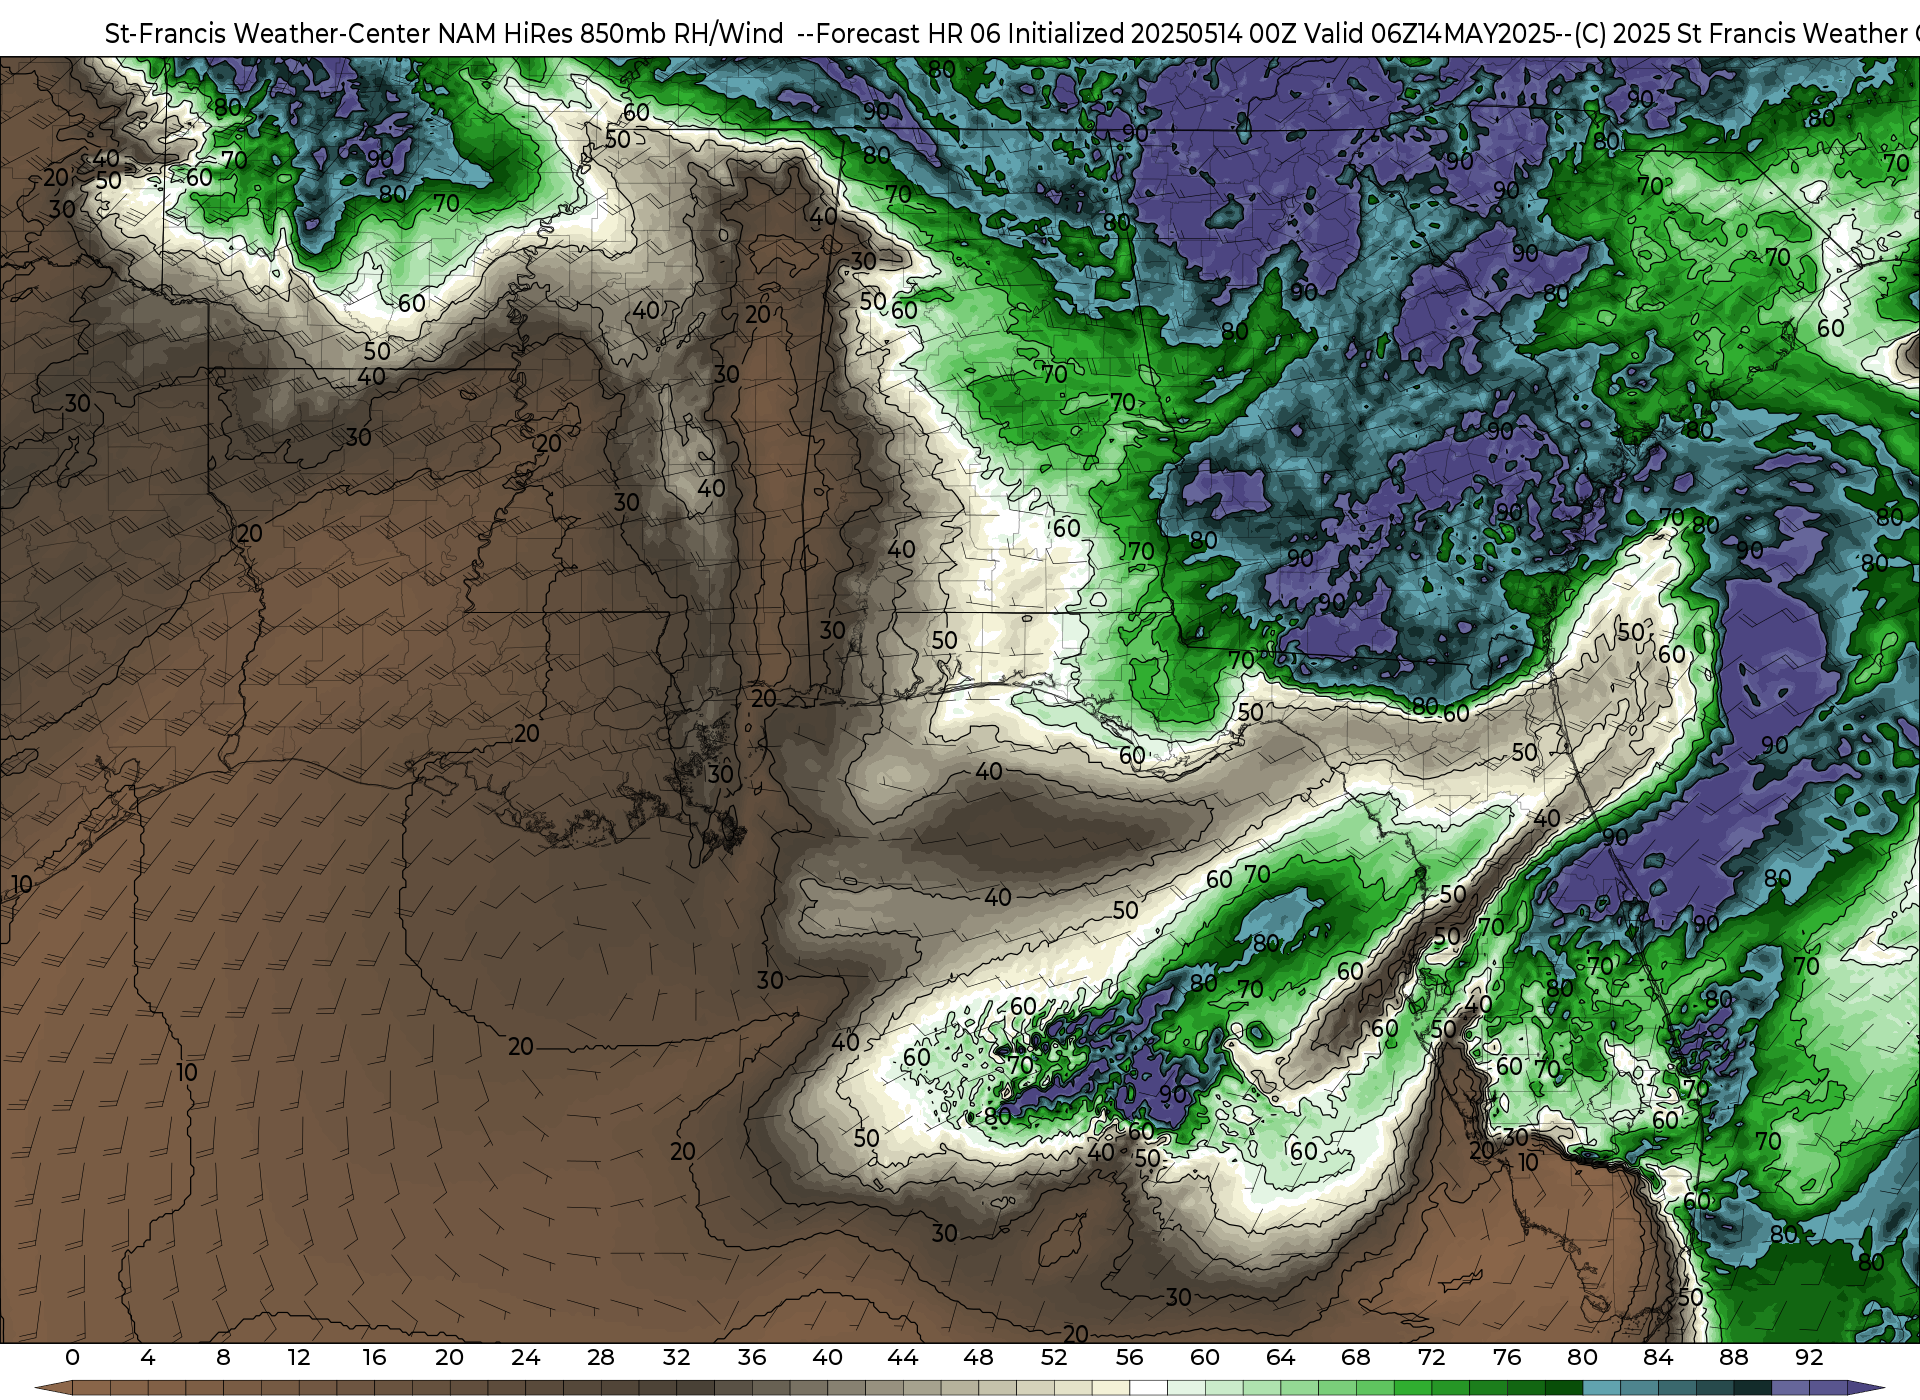Viewport: 1920px width, 1400px height.
Task: Click the 76 tick label on the color scale
Action: (1507, 1357)
